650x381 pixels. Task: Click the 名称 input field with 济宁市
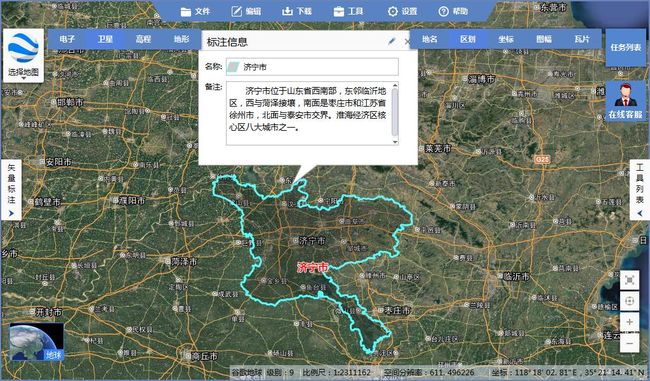click(x=312, y=67)
